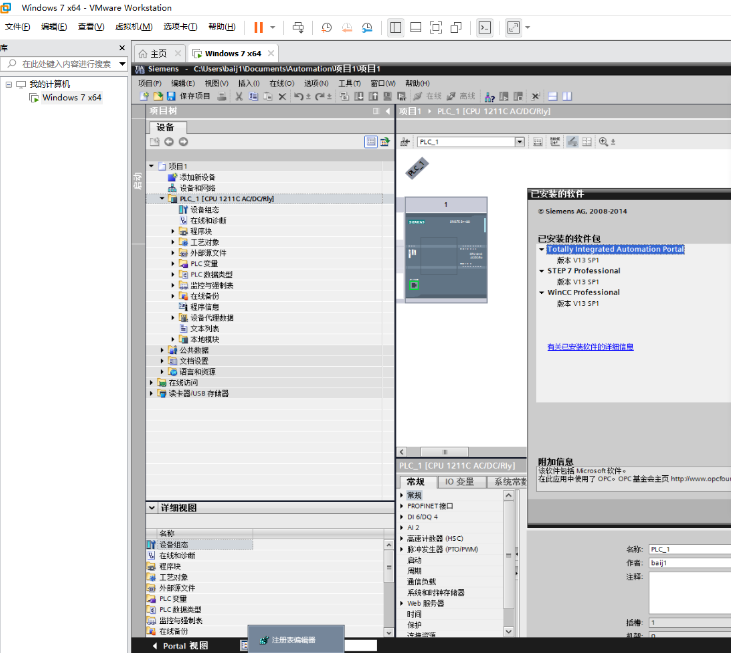Viewport: 731px width, 653px height.
Task: Click the VMware console view icon
Action: click(485, 27)
